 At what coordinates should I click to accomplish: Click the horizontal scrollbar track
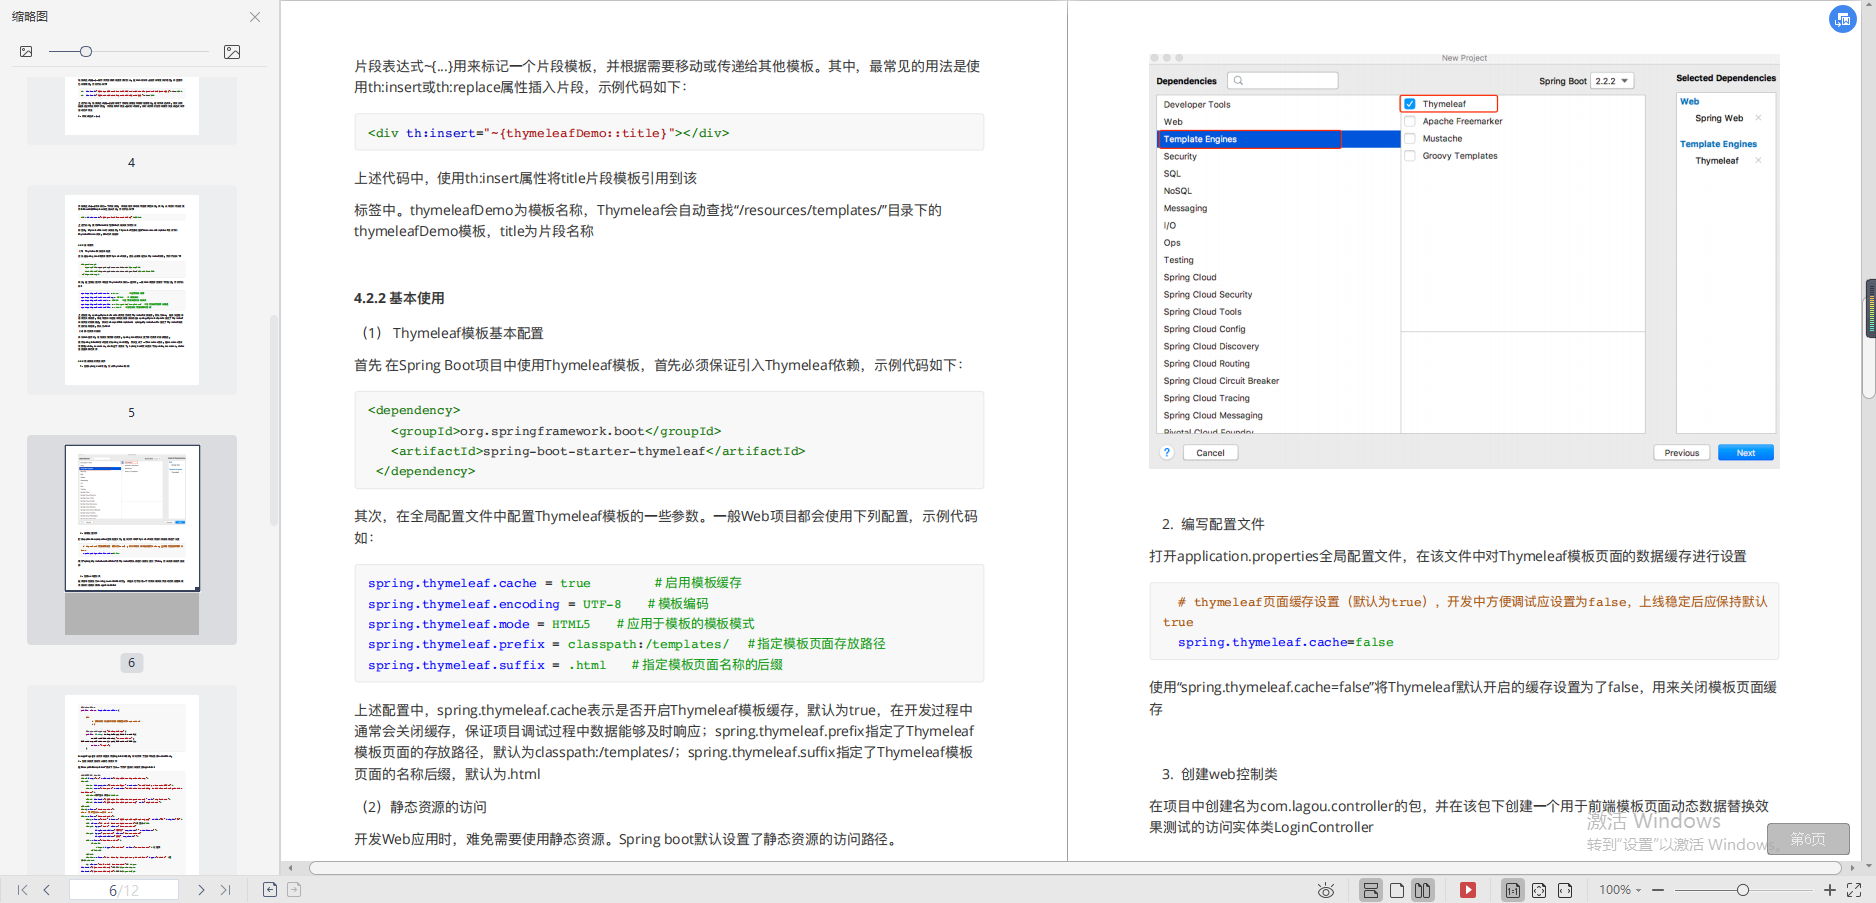[x=1075, y=868]
